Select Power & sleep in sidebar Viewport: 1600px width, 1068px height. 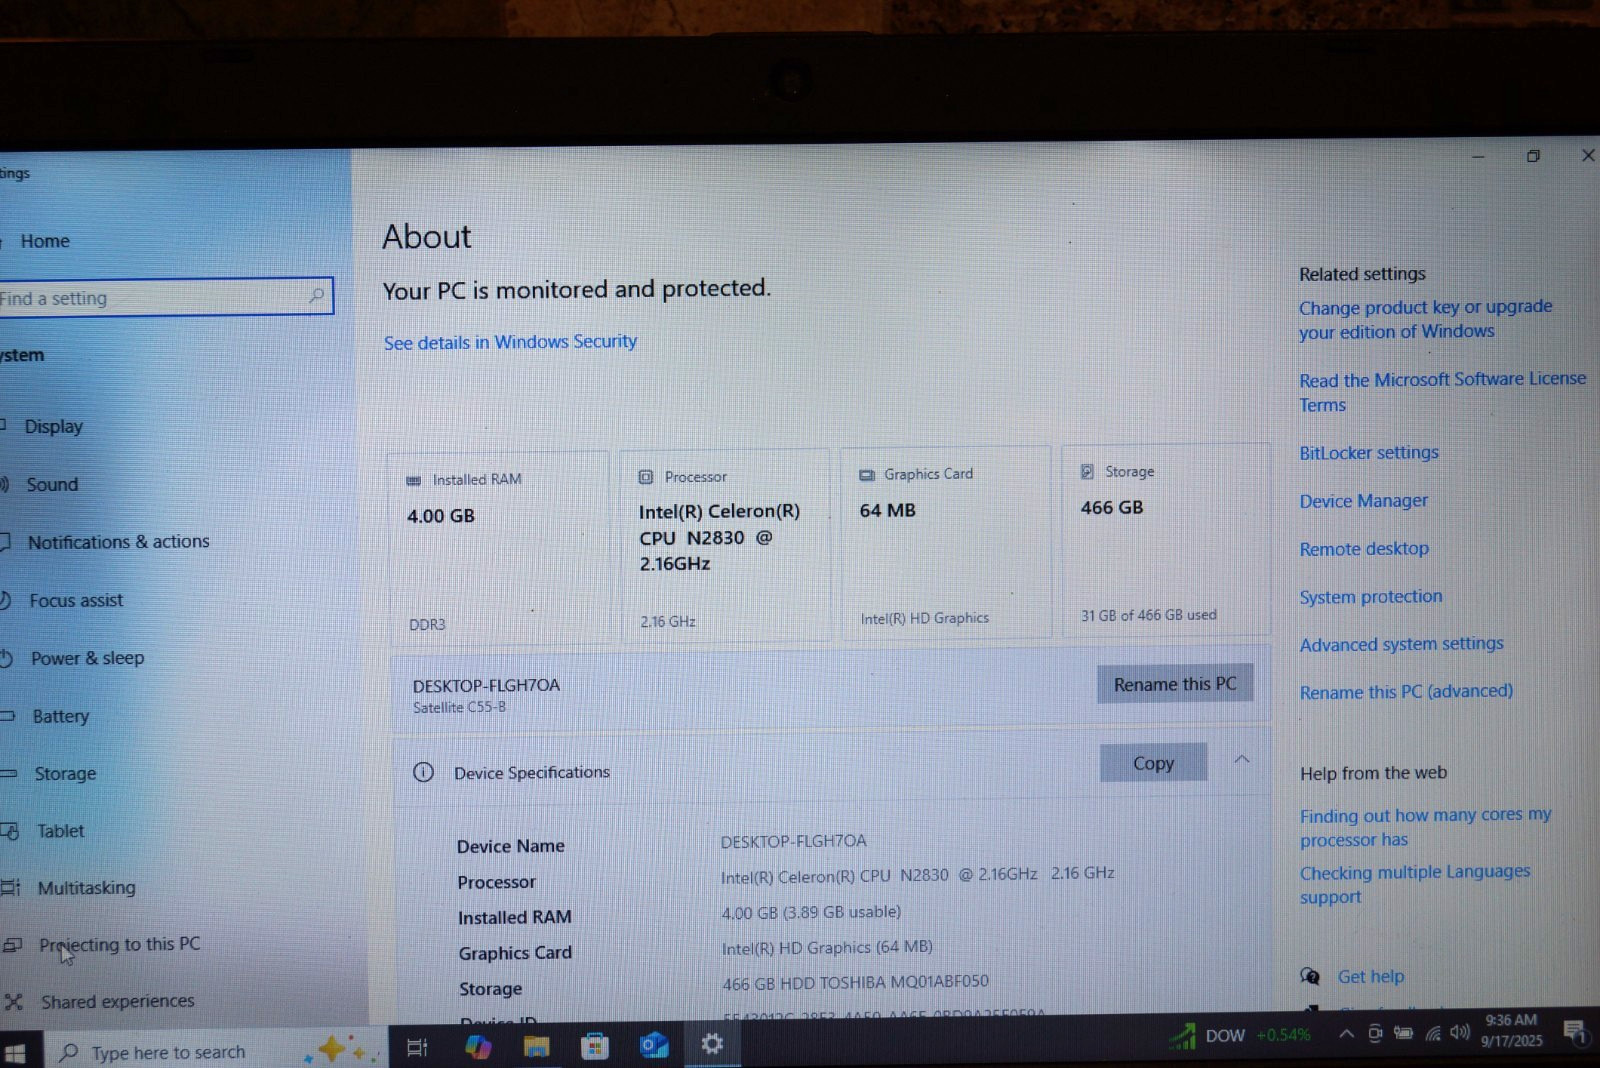[x=87, y=658]
